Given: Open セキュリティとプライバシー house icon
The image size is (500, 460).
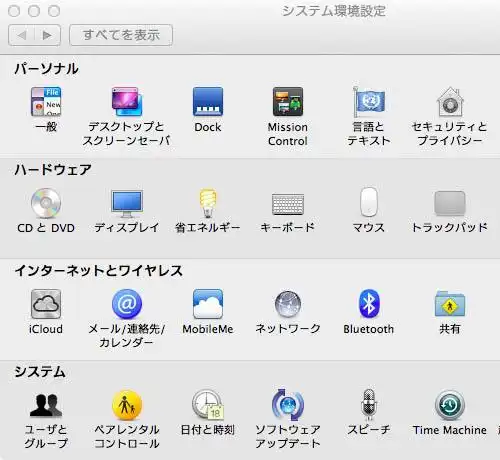Looking at the screenshot, I should (450, 102).
